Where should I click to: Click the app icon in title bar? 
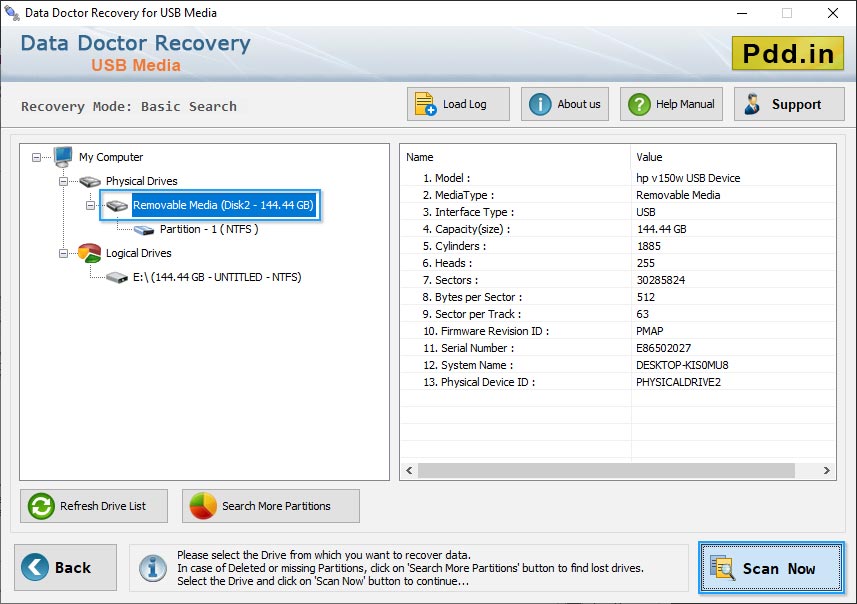[x=11, y=12]
